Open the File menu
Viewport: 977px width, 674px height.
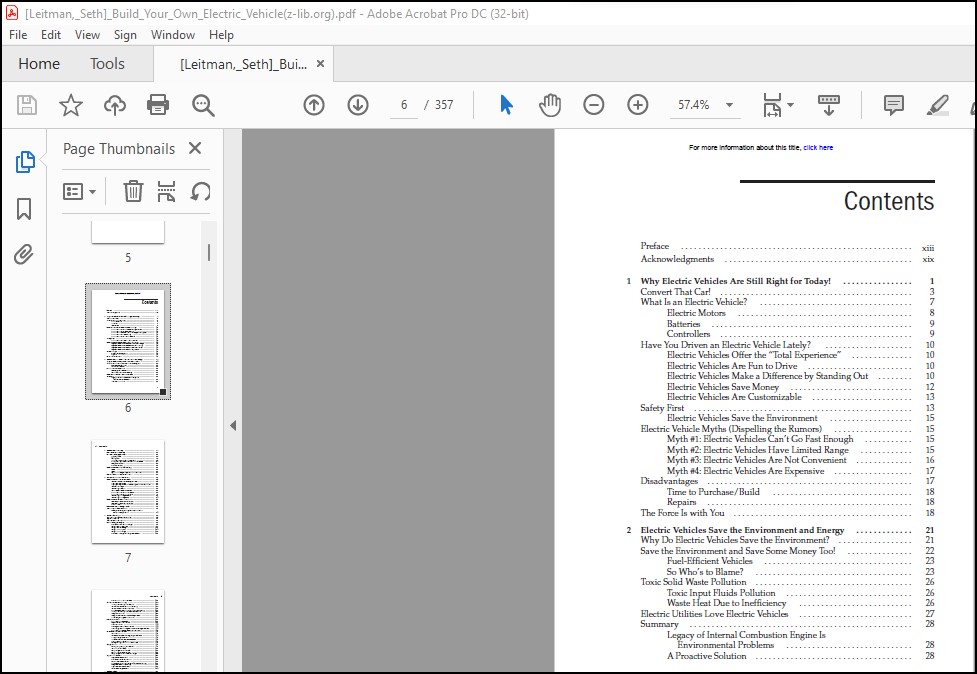18,35
